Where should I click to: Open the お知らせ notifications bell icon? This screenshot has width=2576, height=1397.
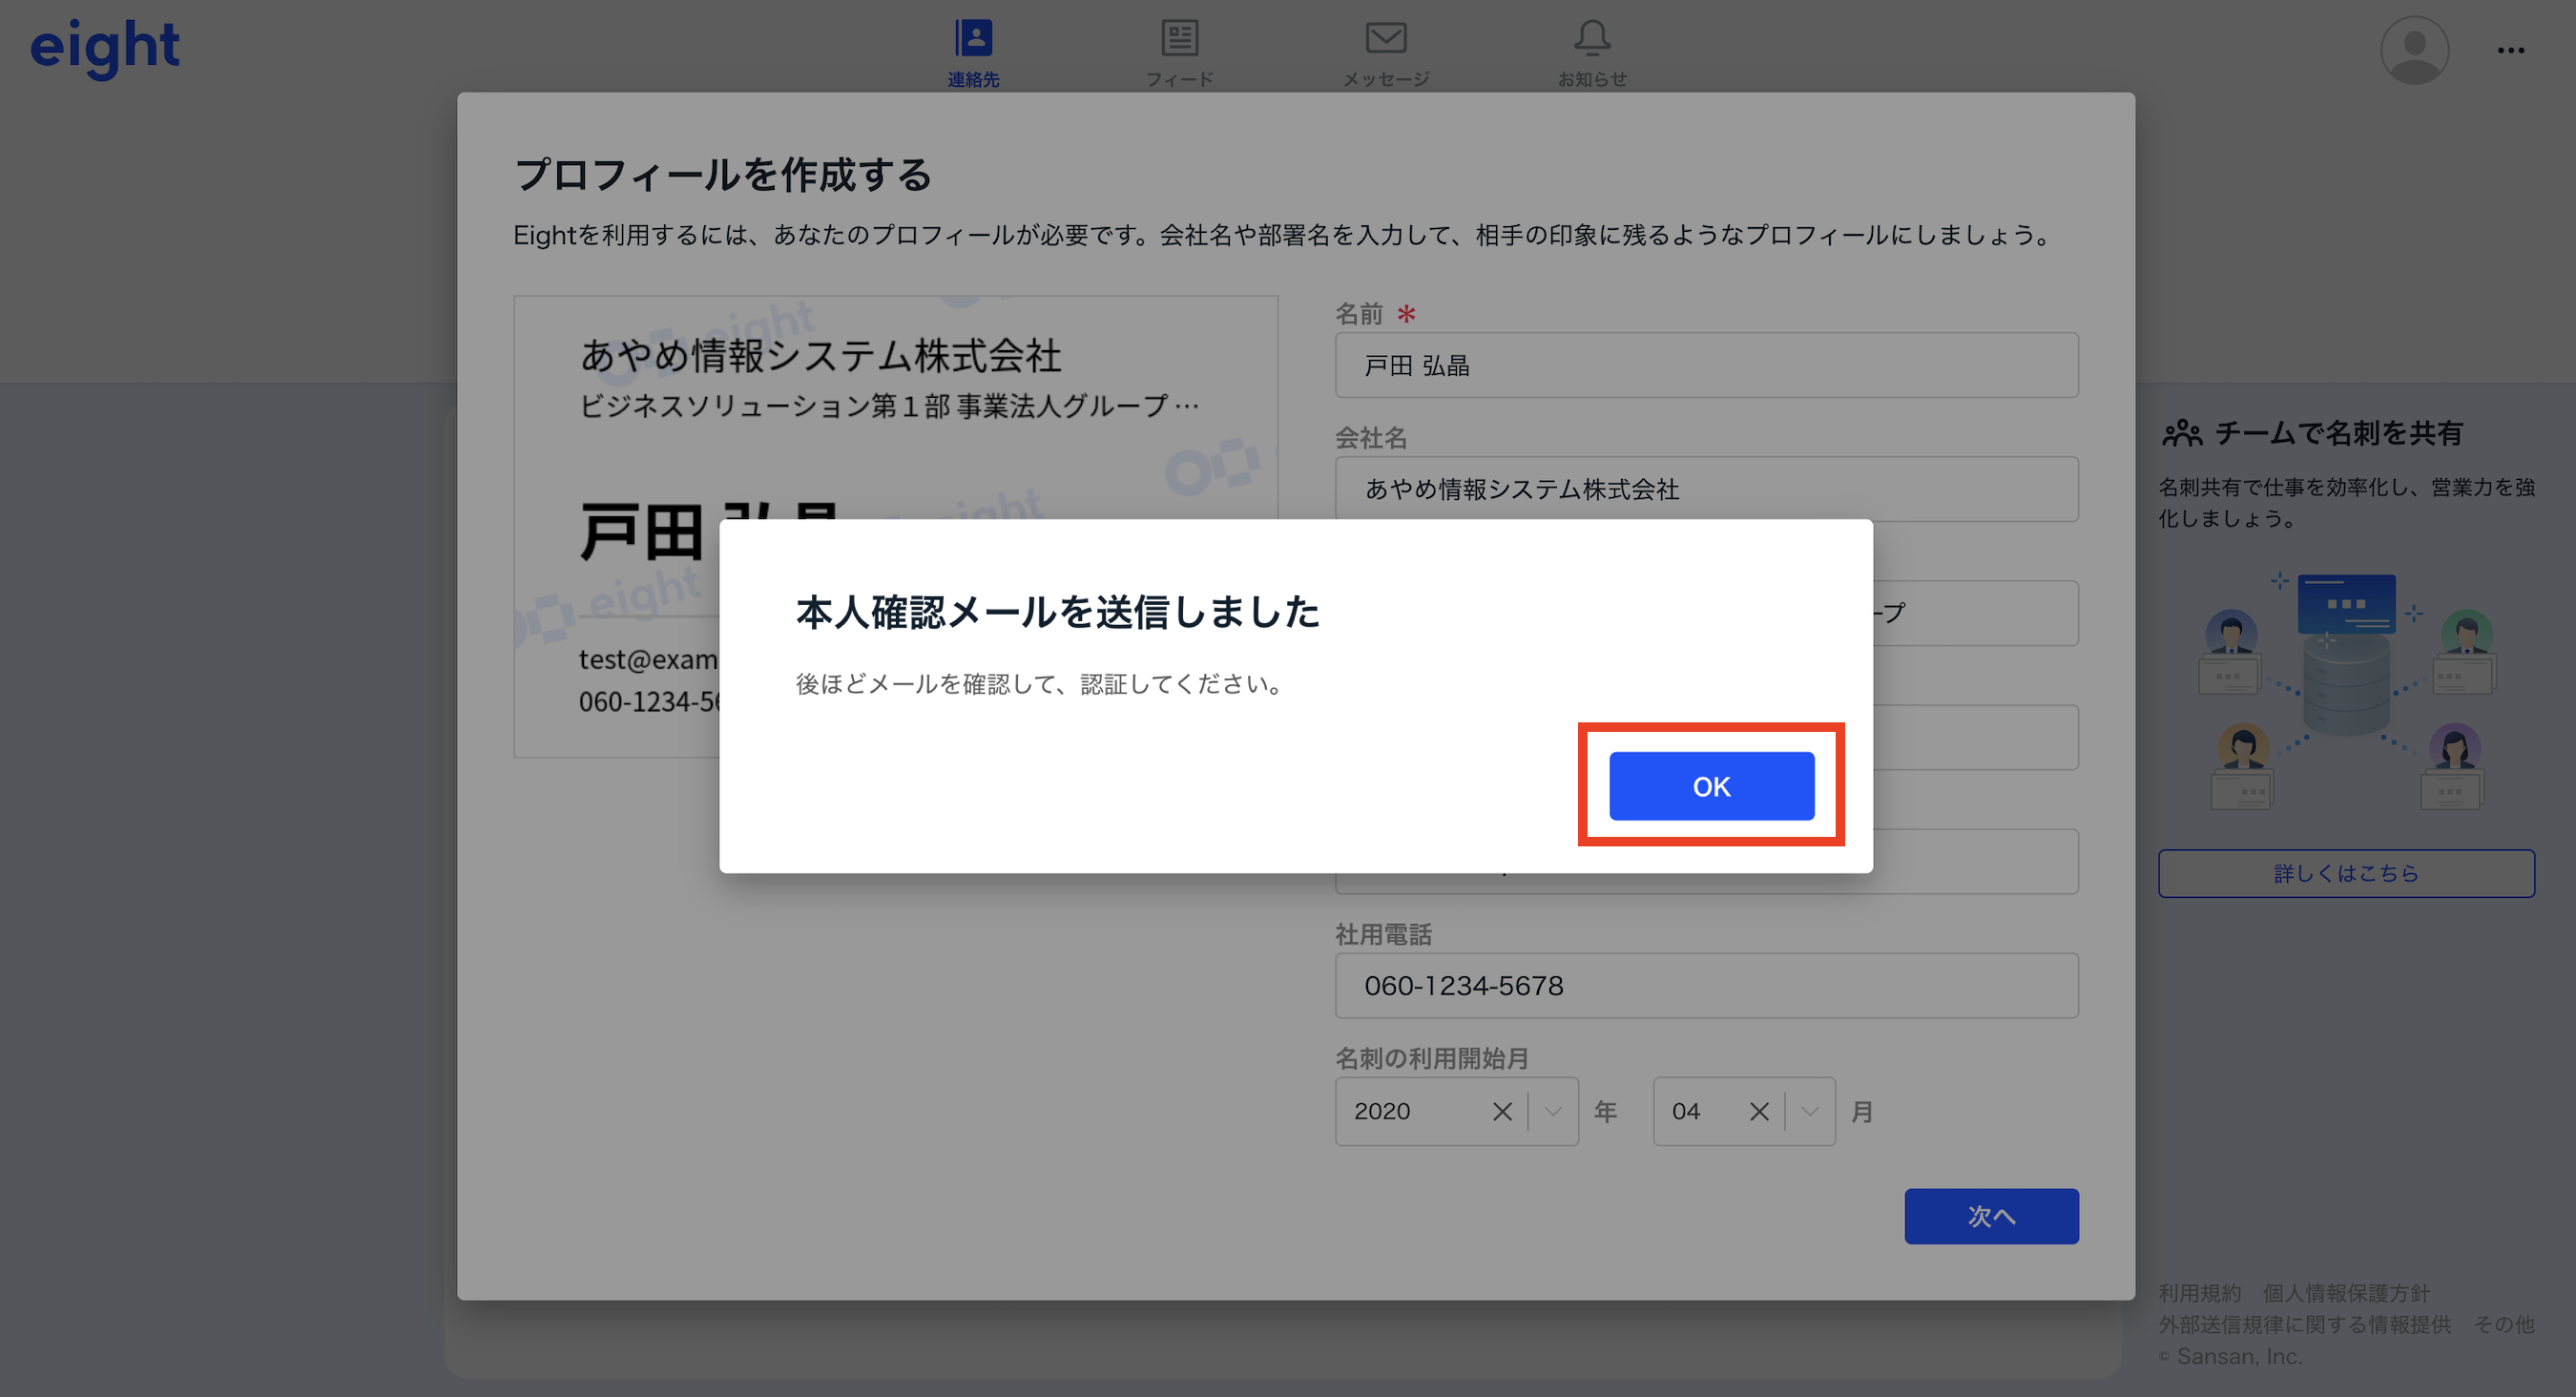(1592, 38)
